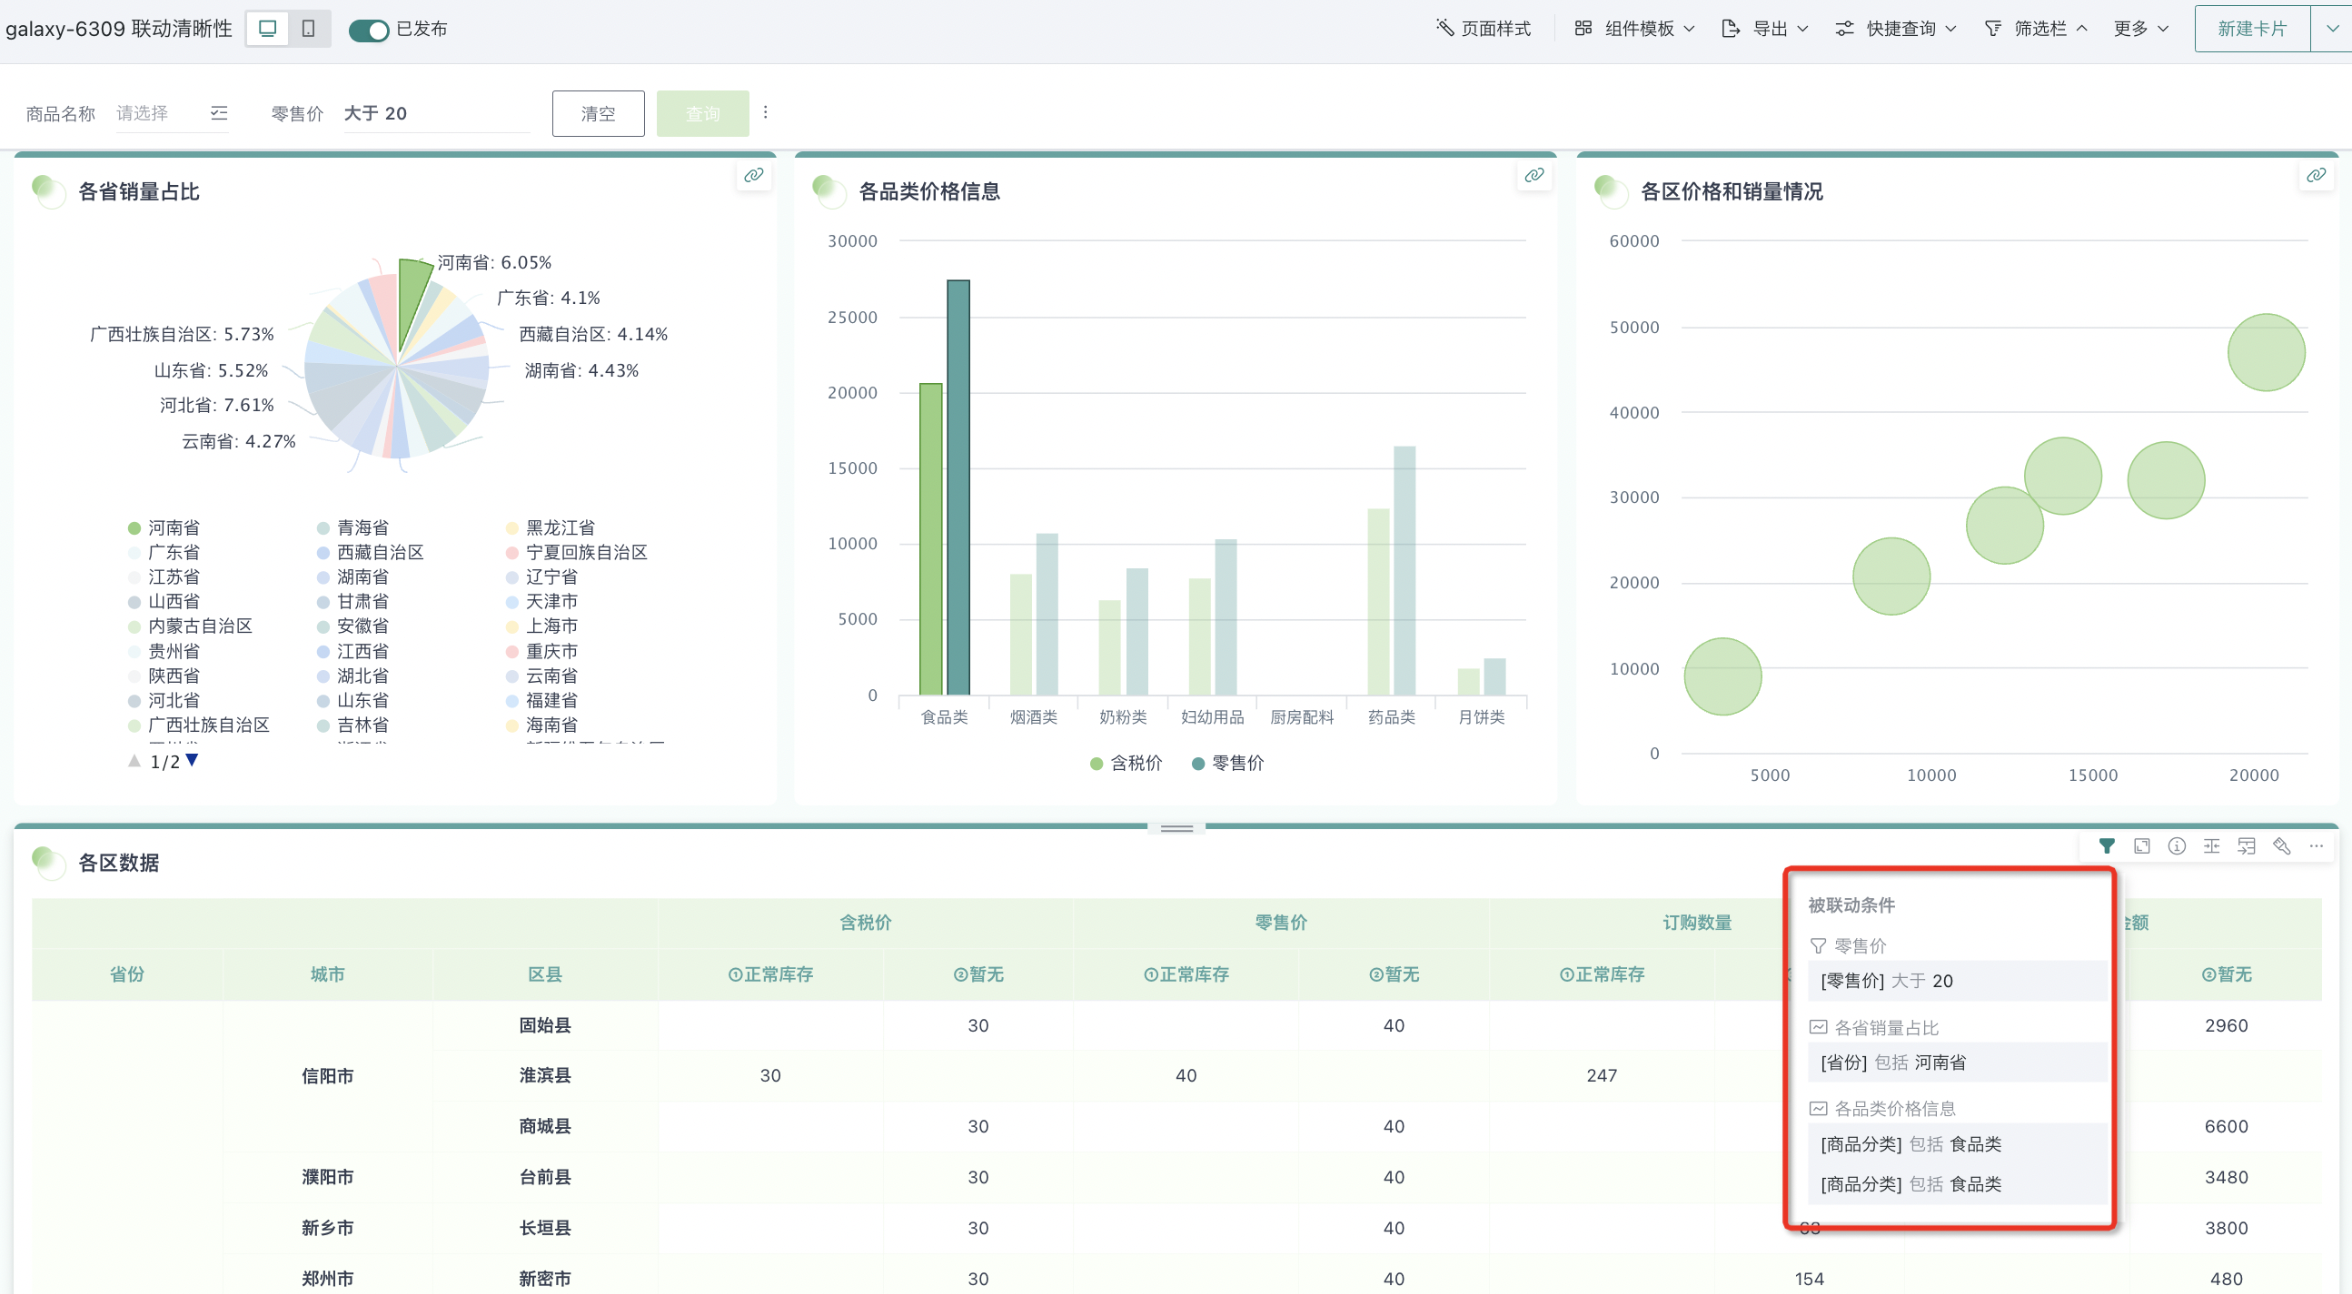The width and height of the screenshot is (2352, 1294).
Task: Click the 各省销量占比 entry in linkage popup
Action: [x=1875, y=1027]
